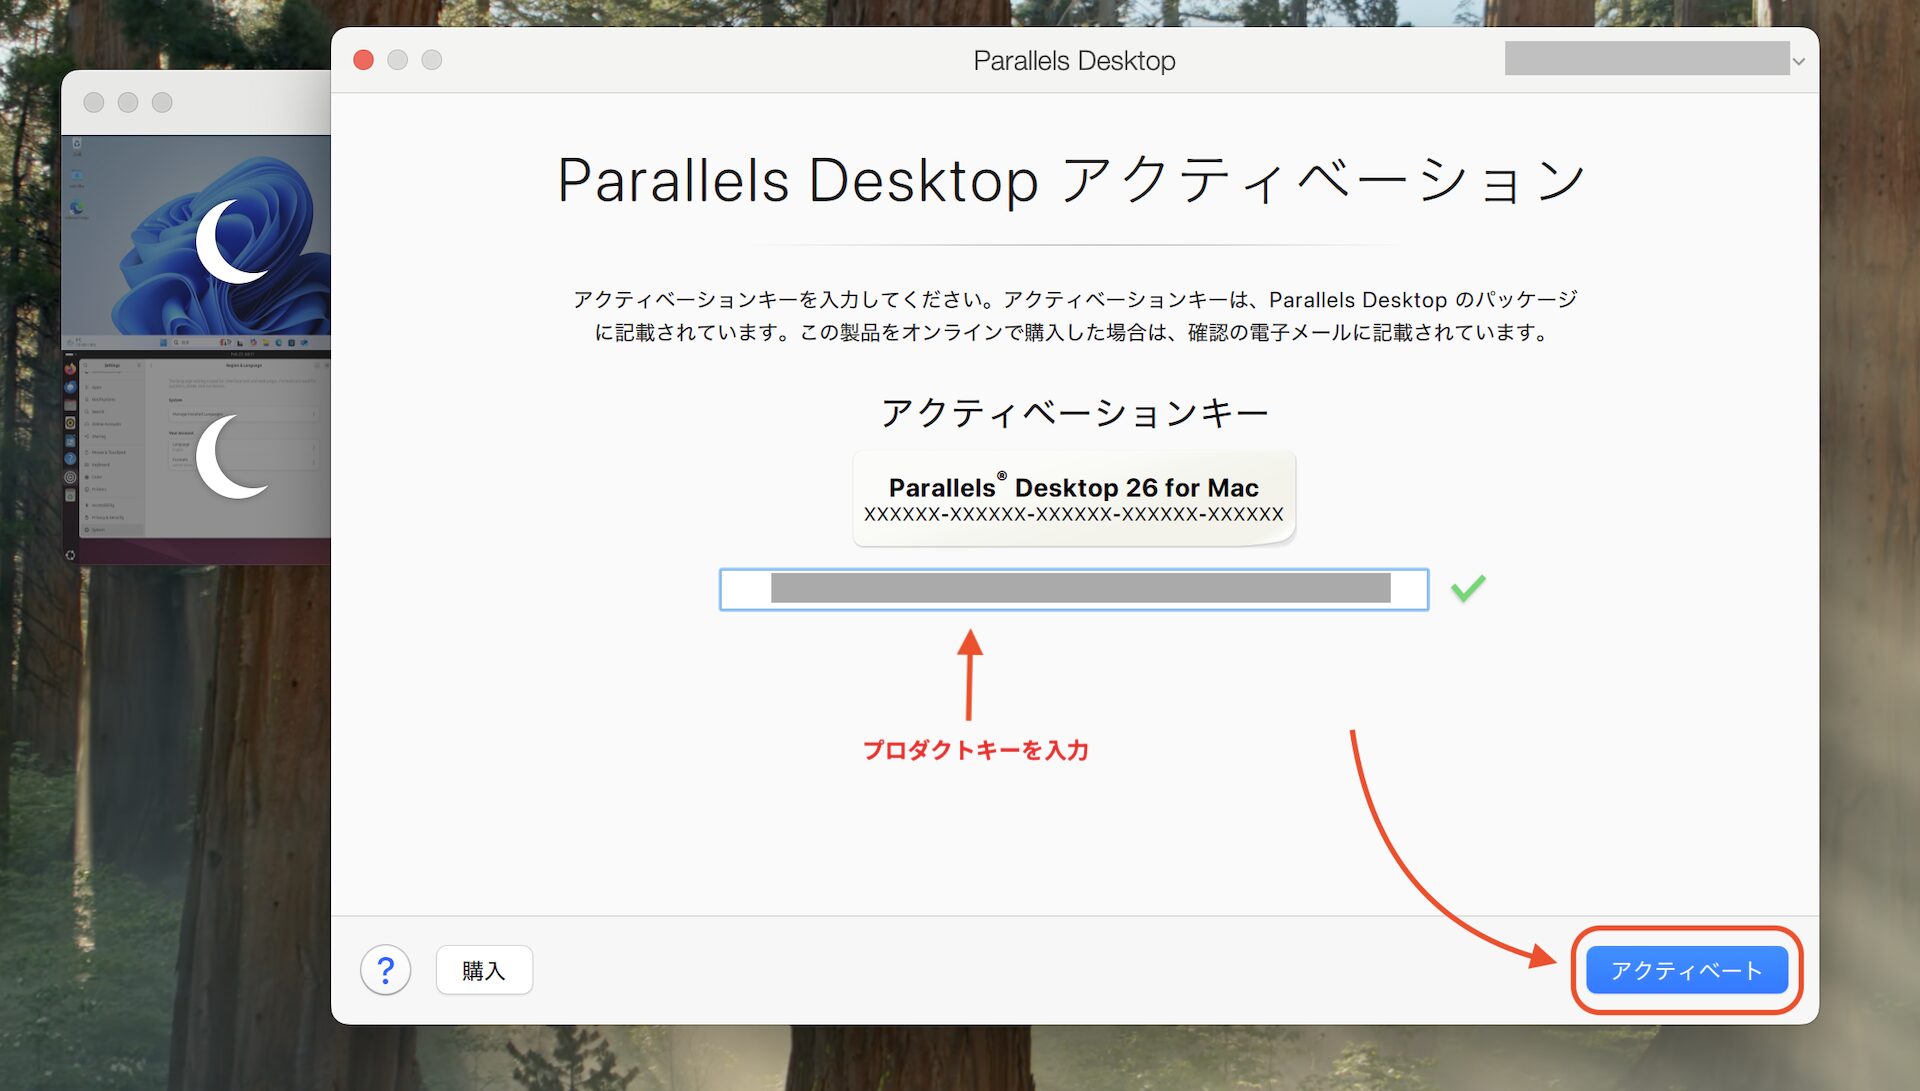Expand the account chevron in title bar
1920x1091 pixels.
(1798, 62)
